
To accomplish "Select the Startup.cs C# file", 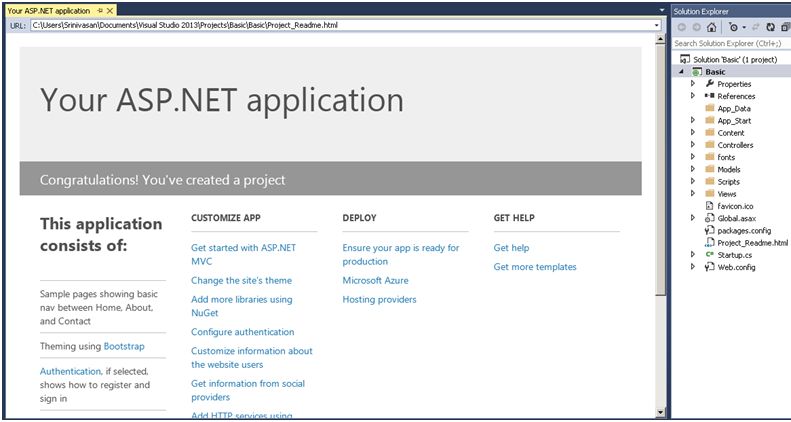I will (x=734, y=255).
